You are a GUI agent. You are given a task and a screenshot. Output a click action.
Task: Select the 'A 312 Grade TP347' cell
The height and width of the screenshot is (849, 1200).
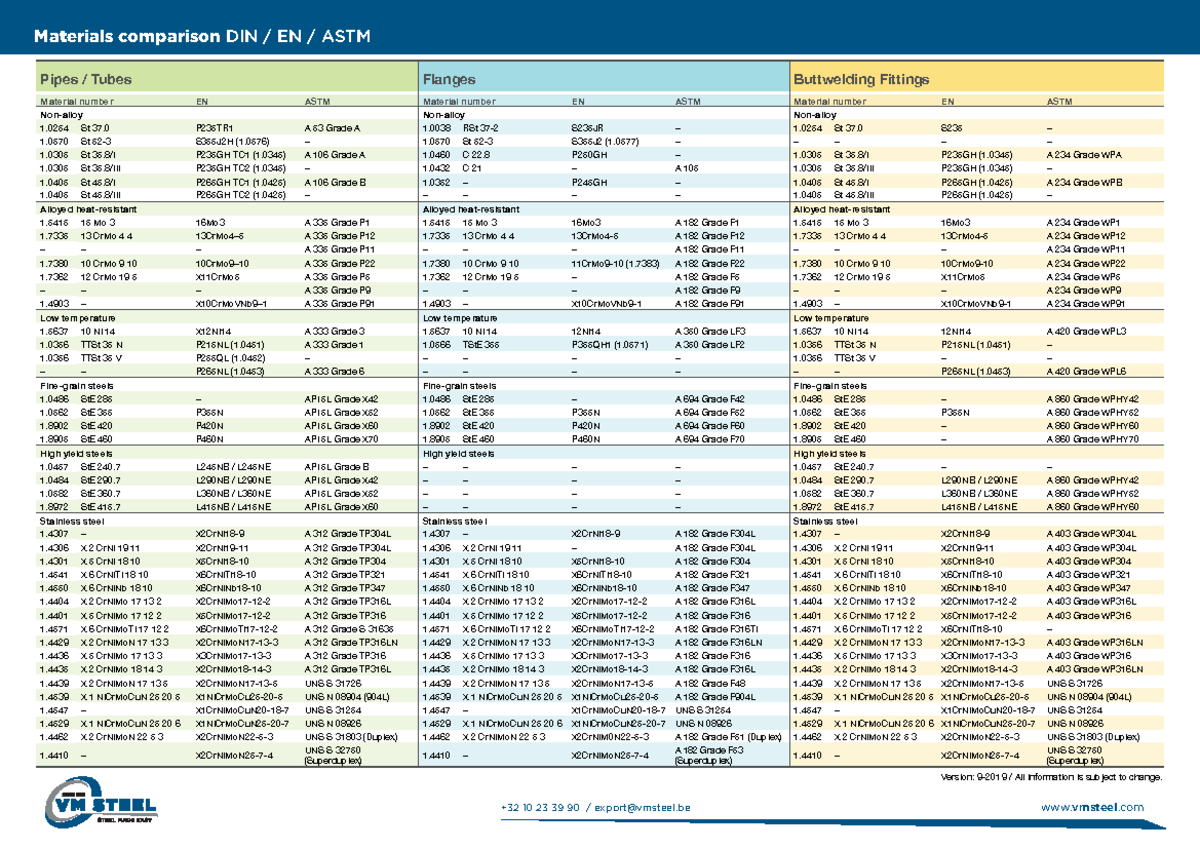tap(345, 589)
